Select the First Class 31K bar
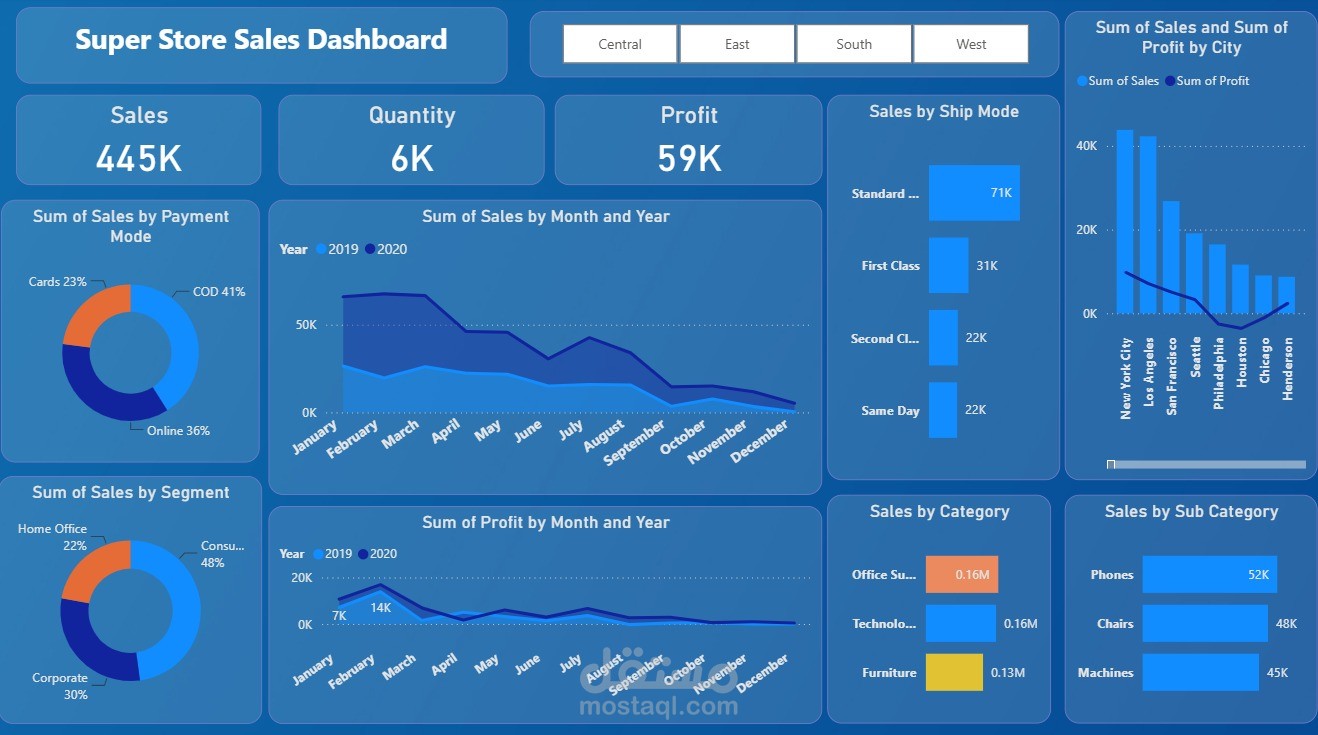This screenshot has height=735, width=1318. pos(948,265)
